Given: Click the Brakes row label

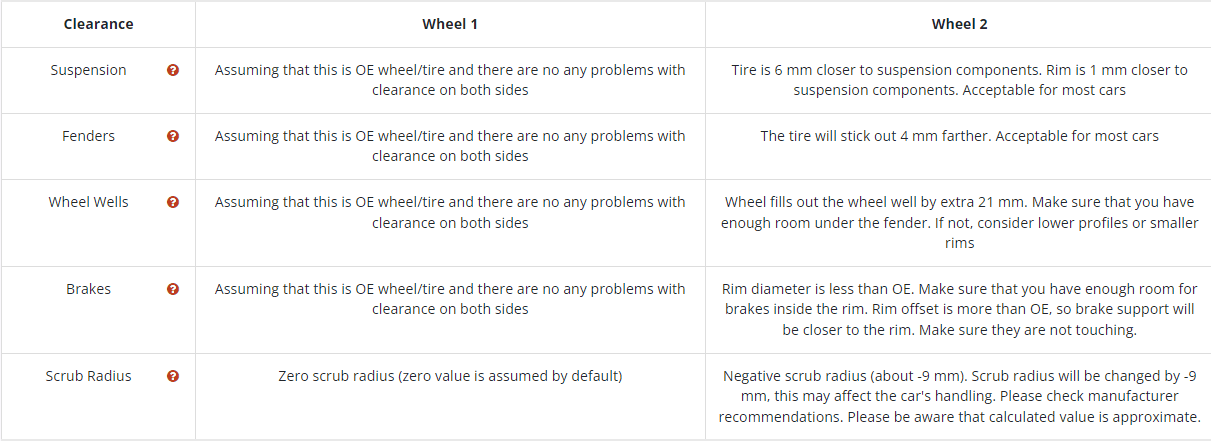Looking at the screenshot, I should (89, 289).
